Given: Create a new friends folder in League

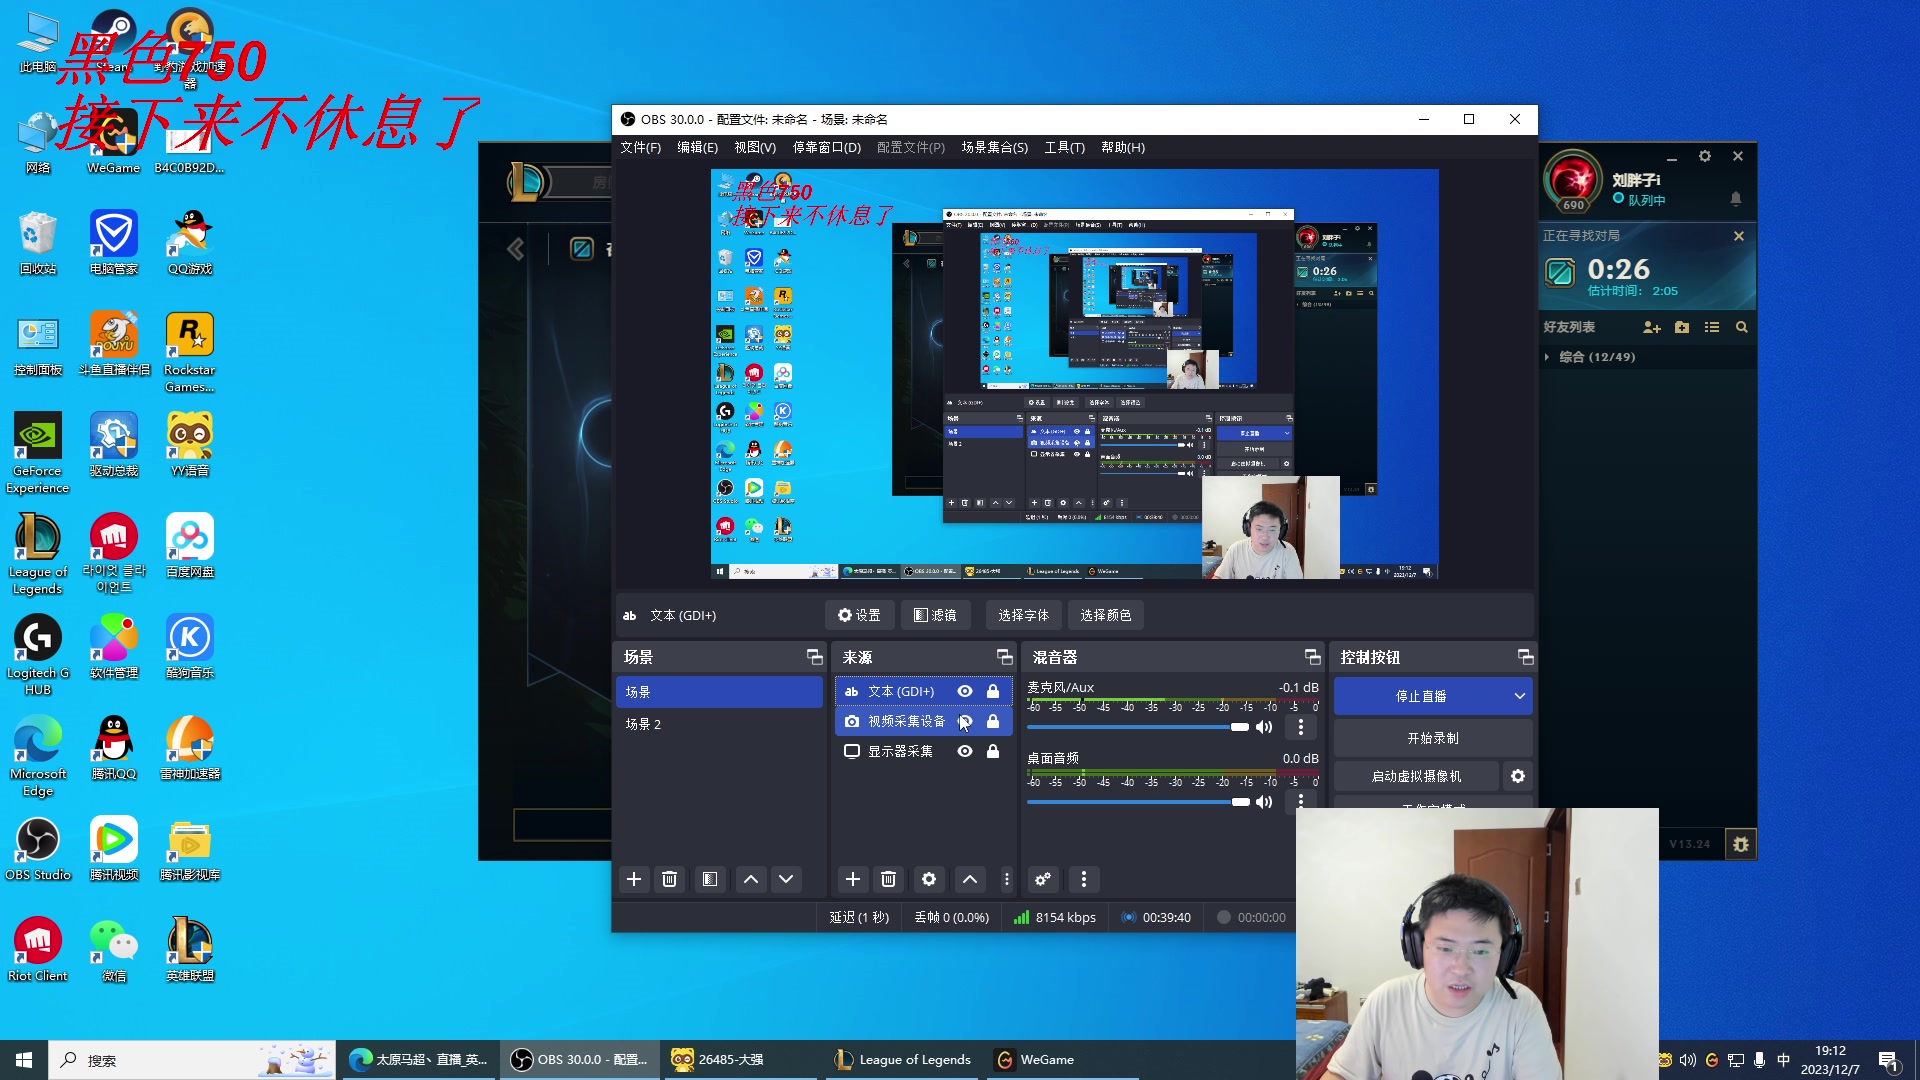Looking at the screenshot, I should tap(1682, 327).
